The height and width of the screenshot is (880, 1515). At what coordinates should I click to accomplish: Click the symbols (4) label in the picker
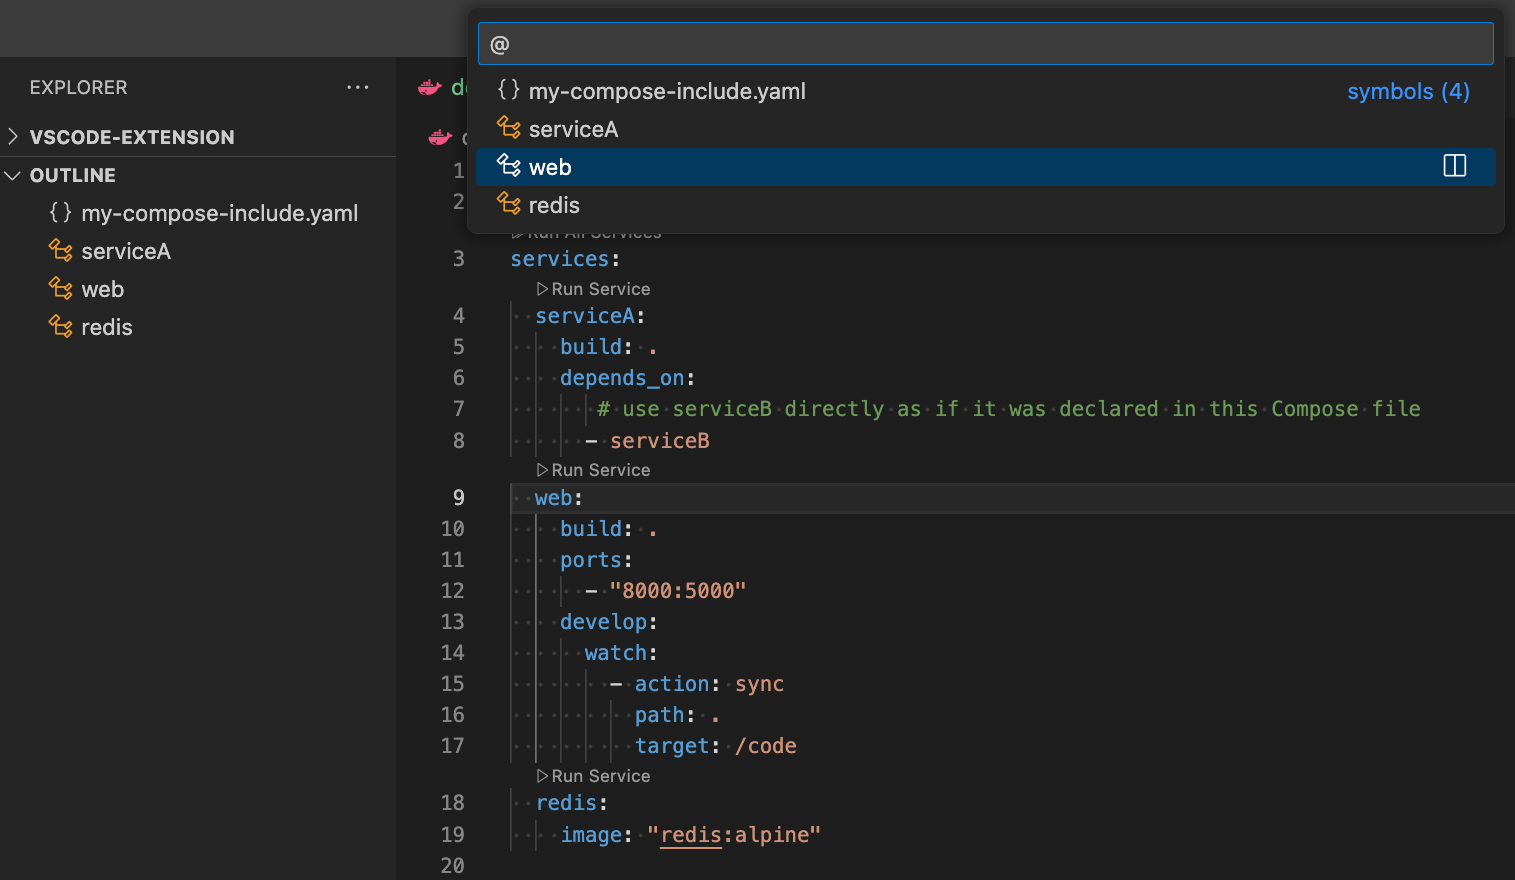[x=1407, y=91]
